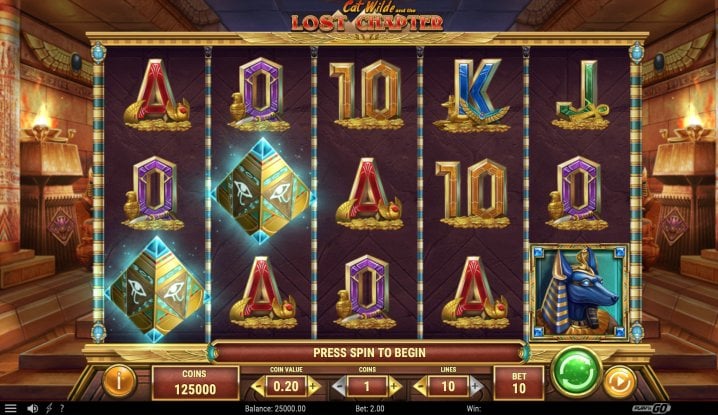This screenshot has height=415, width=718.
Task: Start autoplay with the orange play button
Action: [620, 382]
